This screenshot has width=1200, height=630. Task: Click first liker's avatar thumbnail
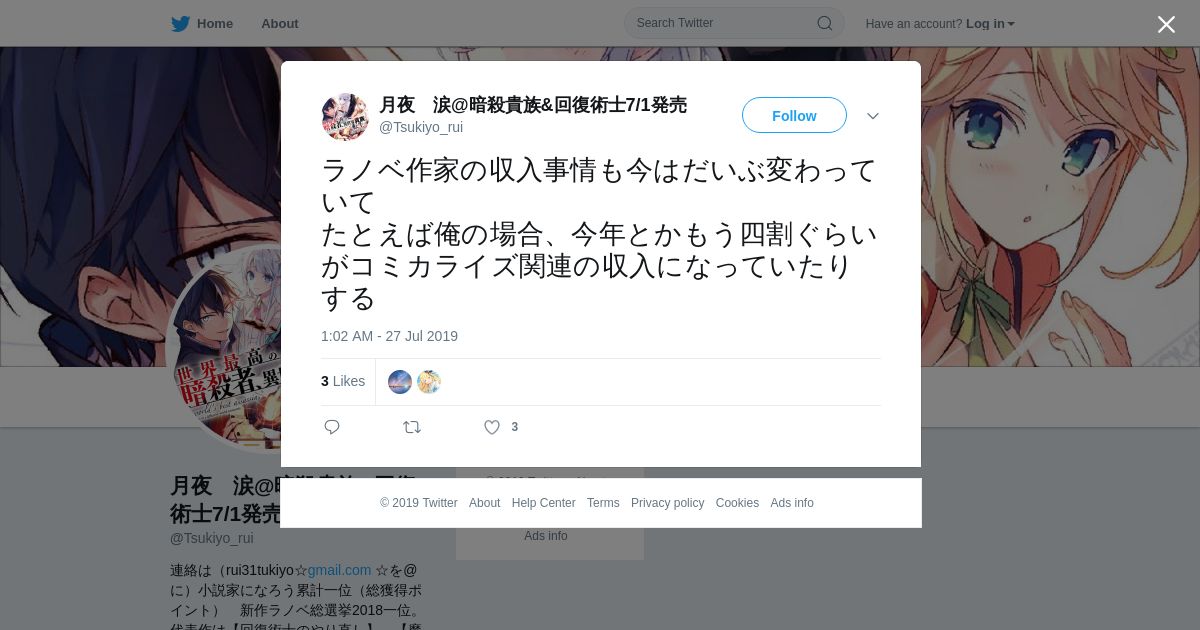(400, 382)
